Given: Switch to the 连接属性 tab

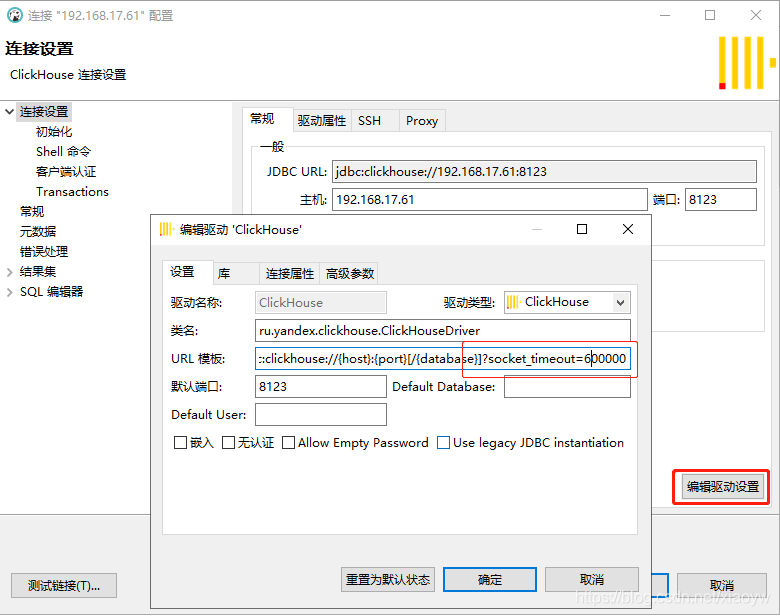Looking at the screenshot, I should click(290, 273).
